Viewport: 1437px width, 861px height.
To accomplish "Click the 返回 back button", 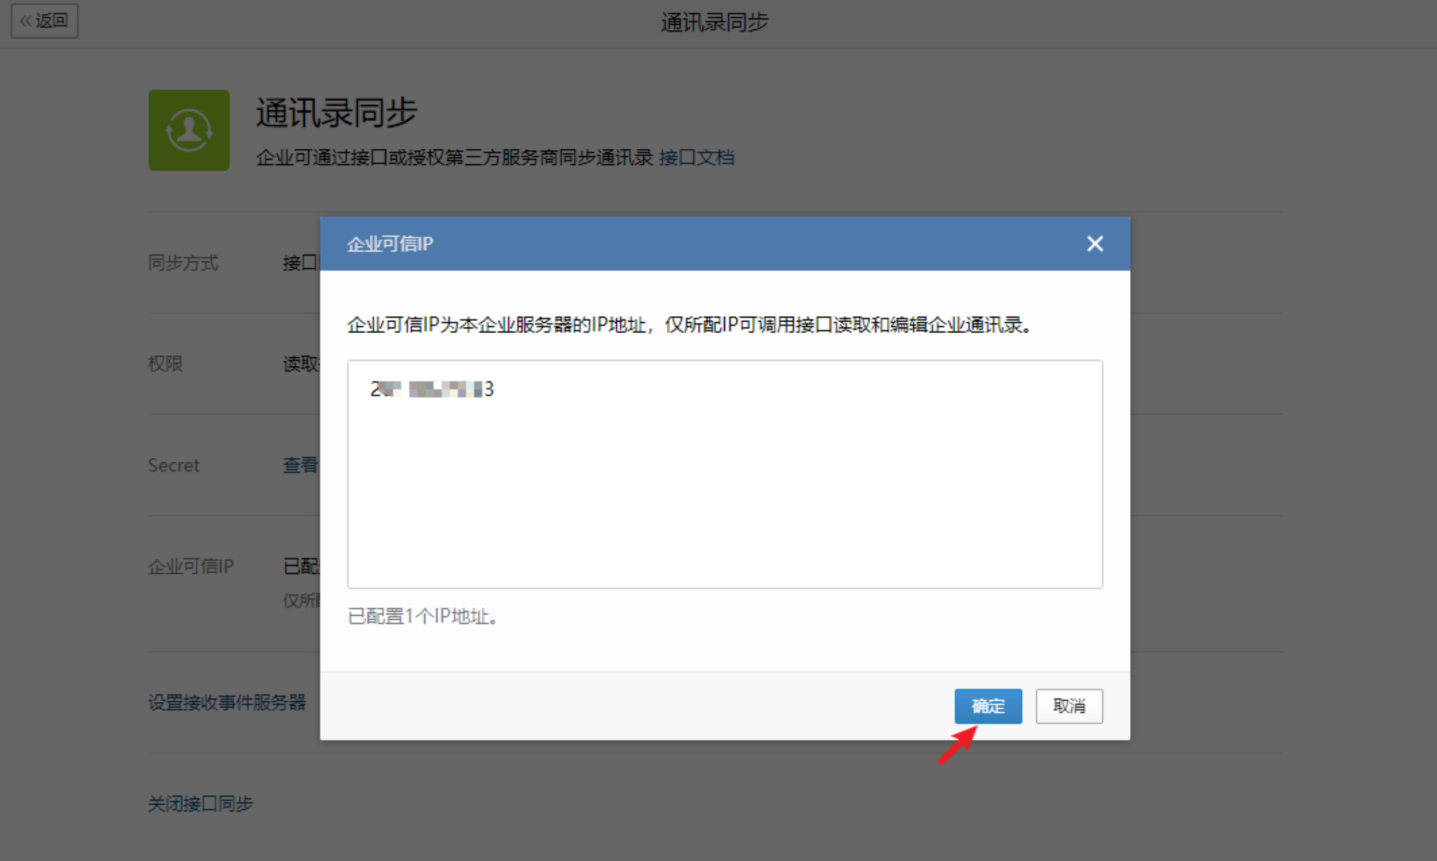I will tap(44, 20).
